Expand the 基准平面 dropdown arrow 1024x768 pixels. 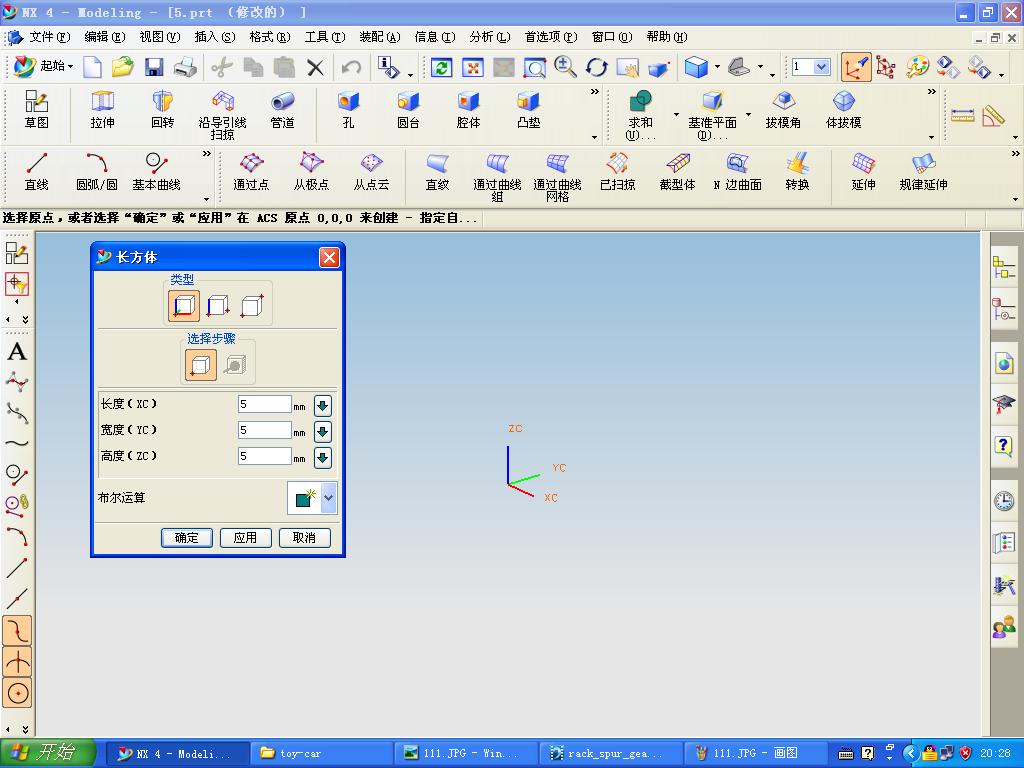tap(748, 115)
